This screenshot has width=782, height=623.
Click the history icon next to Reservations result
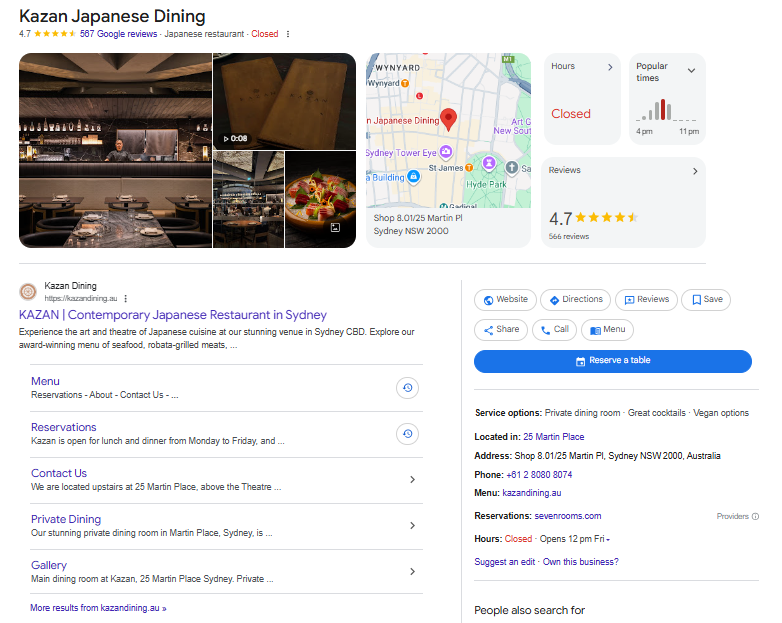pos(407,433)
